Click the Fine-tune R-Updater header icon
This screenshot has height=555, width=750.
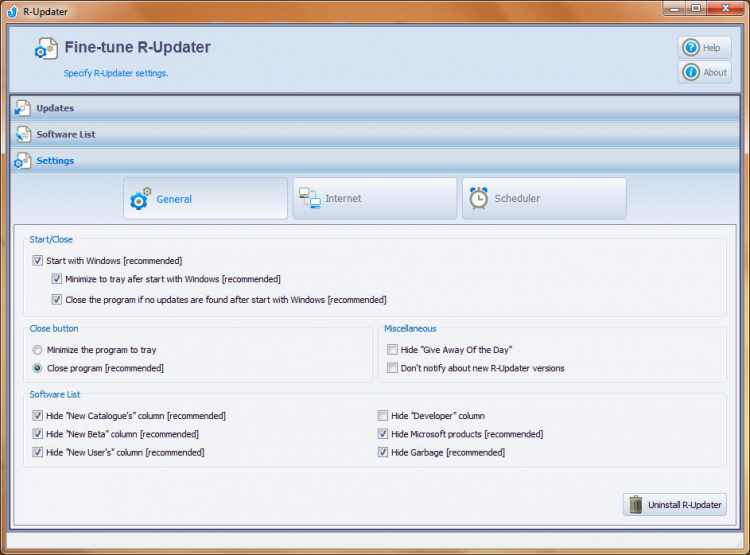pyautogui.click(x=46, y=48)
